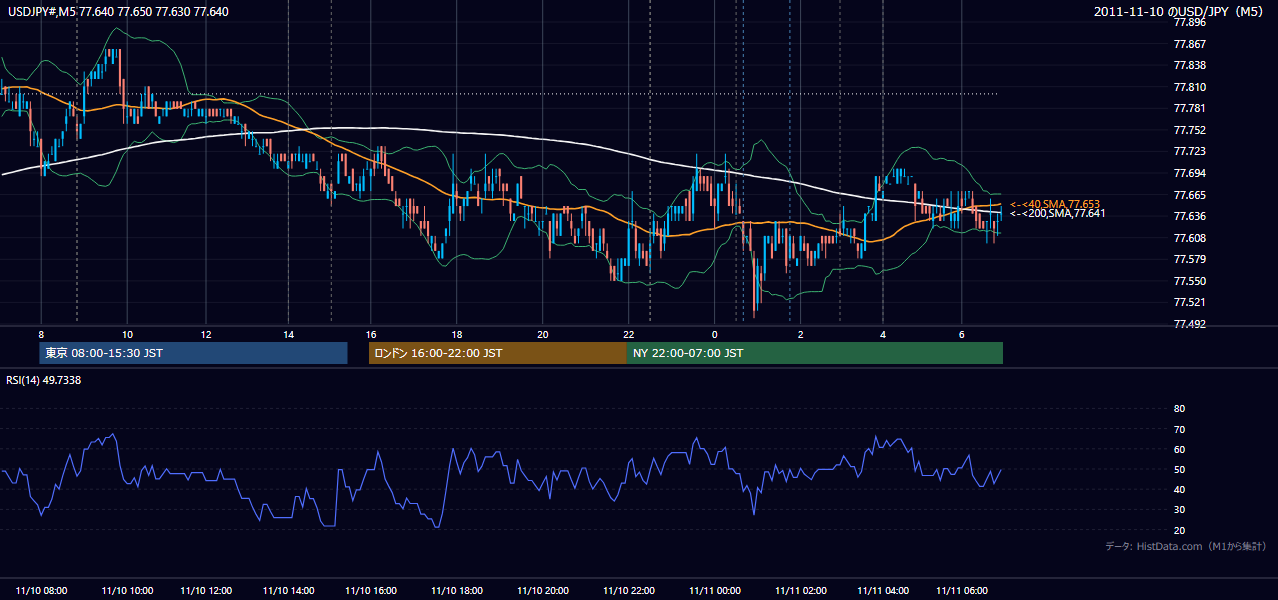This screenshot has width=1278, height=600.
Task: Click the 2011-11-10 USD/JPY (M5) title
Action: (x=1180, y=12)
